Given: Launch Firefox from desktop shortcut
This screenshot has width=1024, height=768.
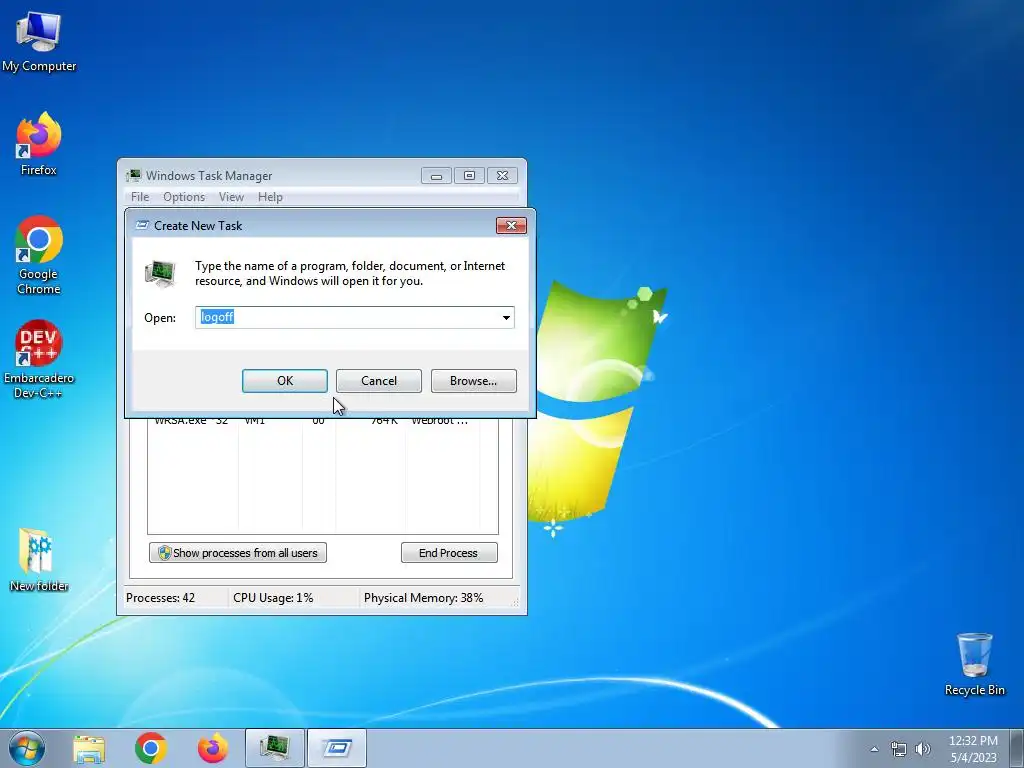Looking at the screenshot, I should point(39,144).
